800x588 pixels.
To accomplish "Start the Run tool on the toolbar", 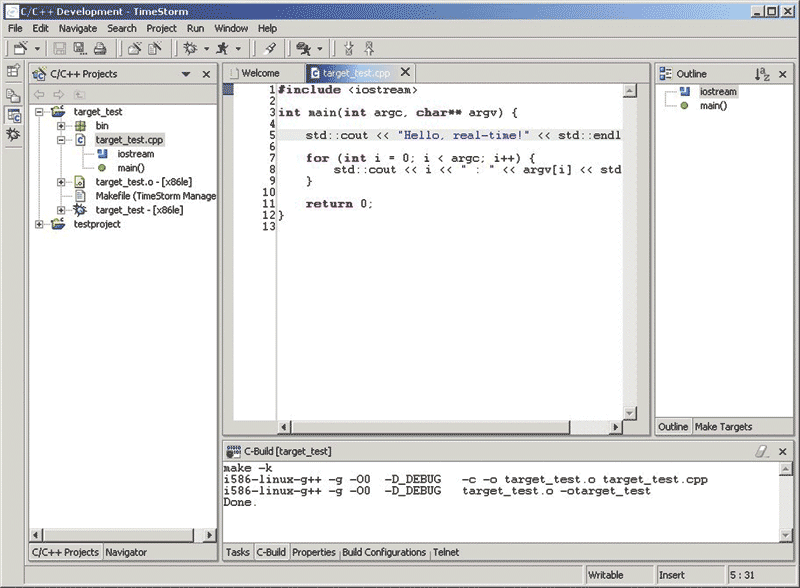I will point(223,47).
